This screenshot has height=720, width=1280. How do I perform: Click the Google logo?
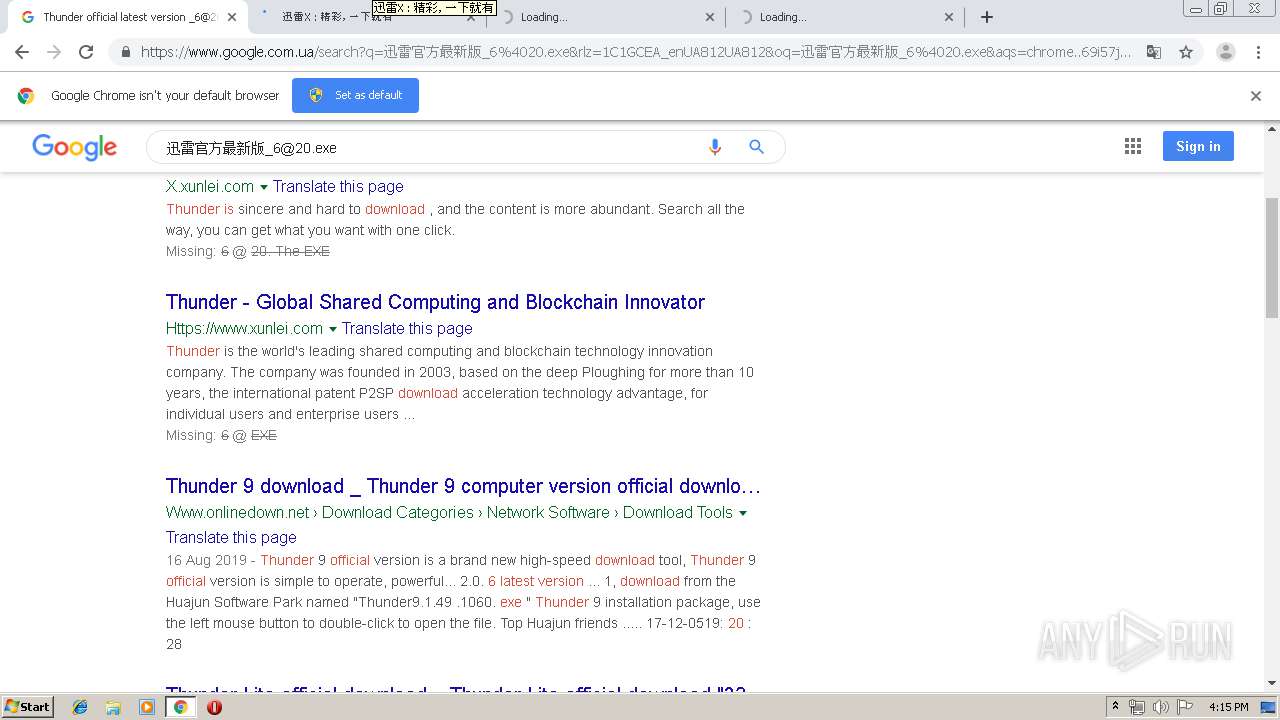click(75, 147)
